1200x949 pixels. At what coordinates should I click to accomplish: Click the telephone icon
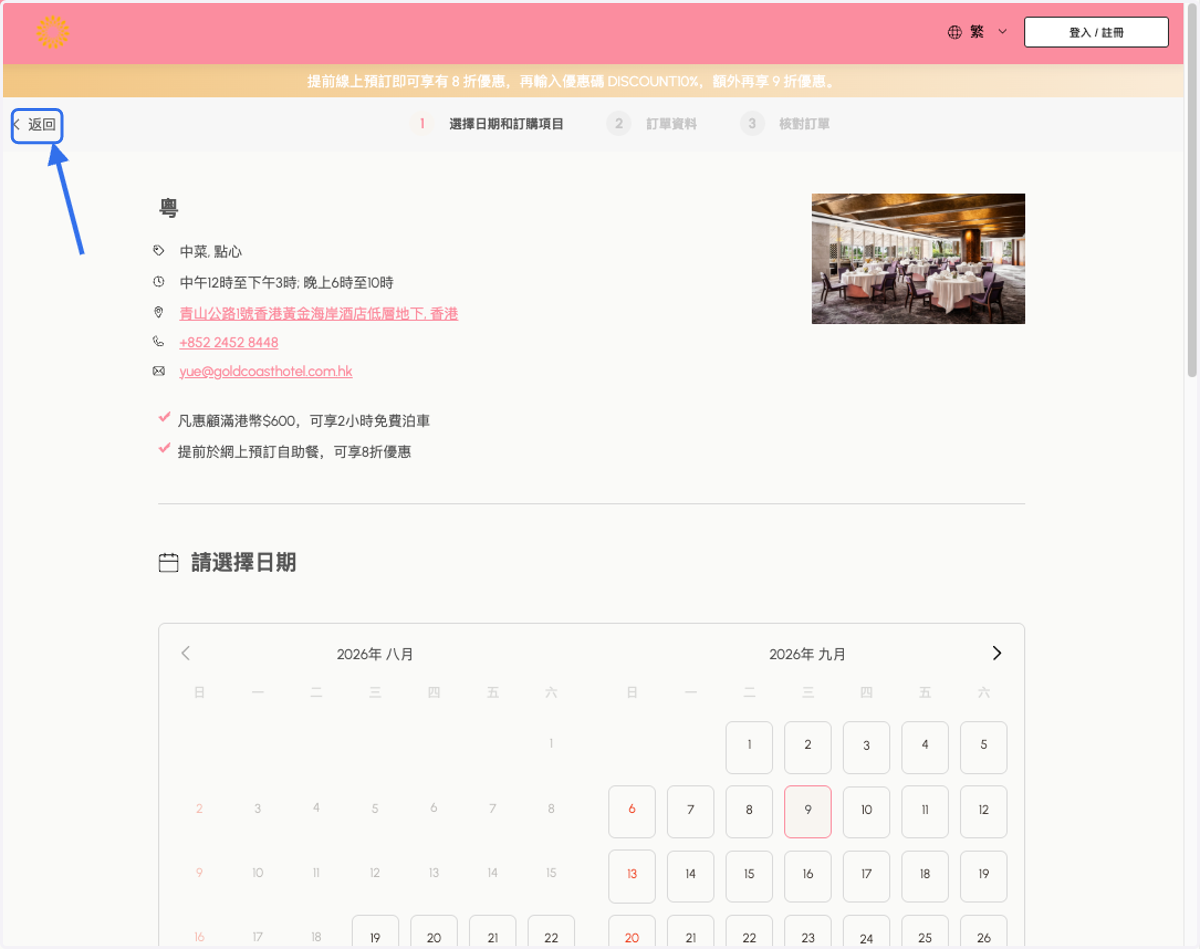click(158, 342)
